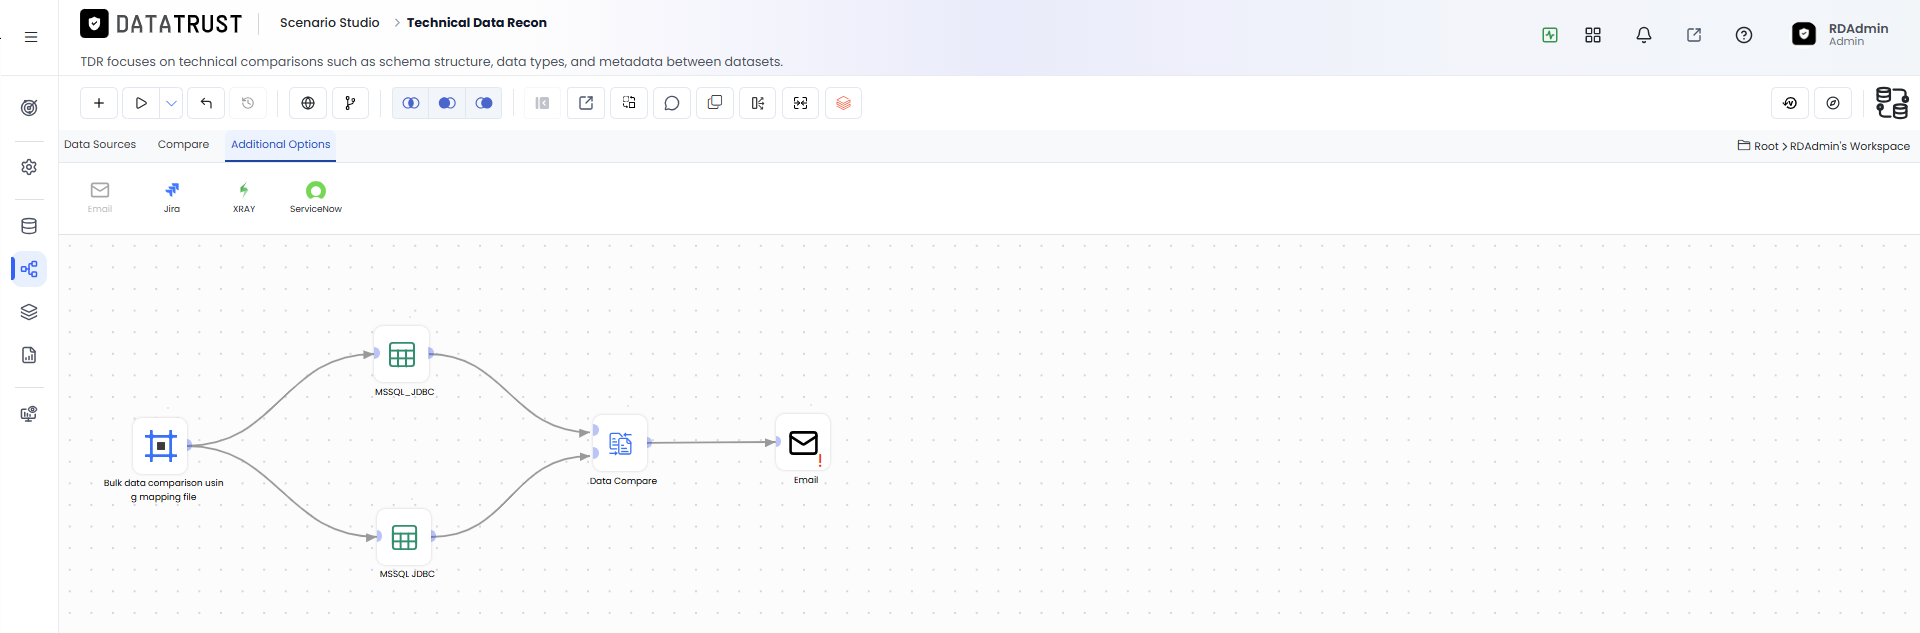Switch to the Data Sources tab
The width and height of the screenshot is (1920, 633).
[x=100, y=144]
